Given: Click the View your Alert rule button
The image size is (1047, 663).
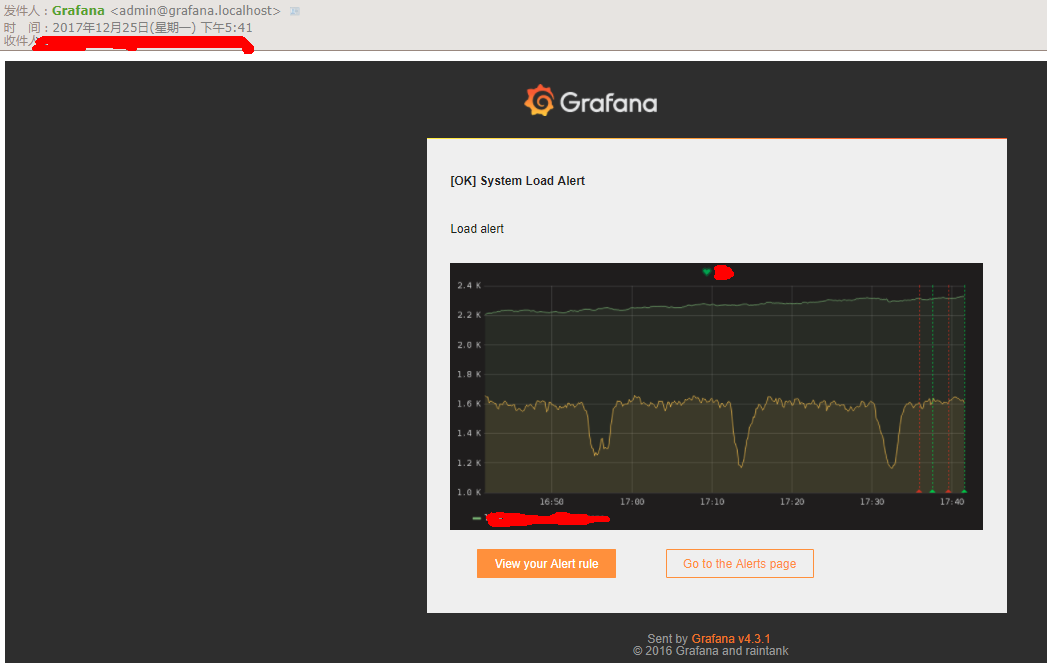Looking at the screenshot, I should coord(546,564).
